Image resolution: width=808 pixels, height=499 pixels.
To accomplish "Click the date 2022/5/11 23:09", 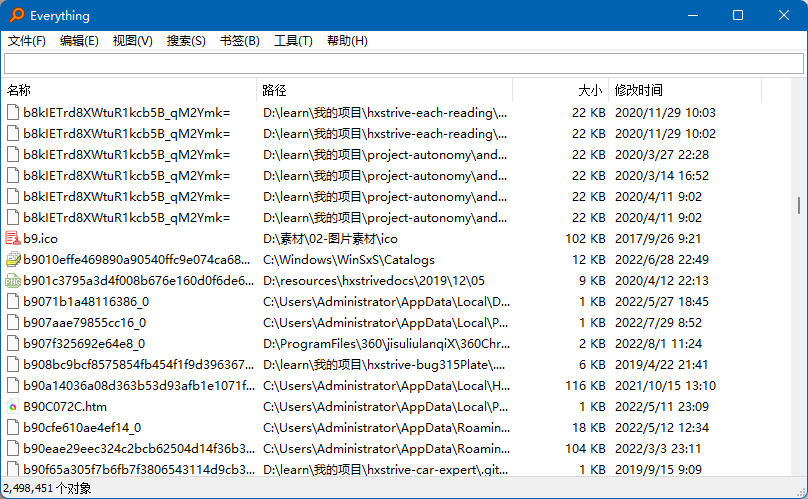I will pyautogui.click(x=662, y=407).
